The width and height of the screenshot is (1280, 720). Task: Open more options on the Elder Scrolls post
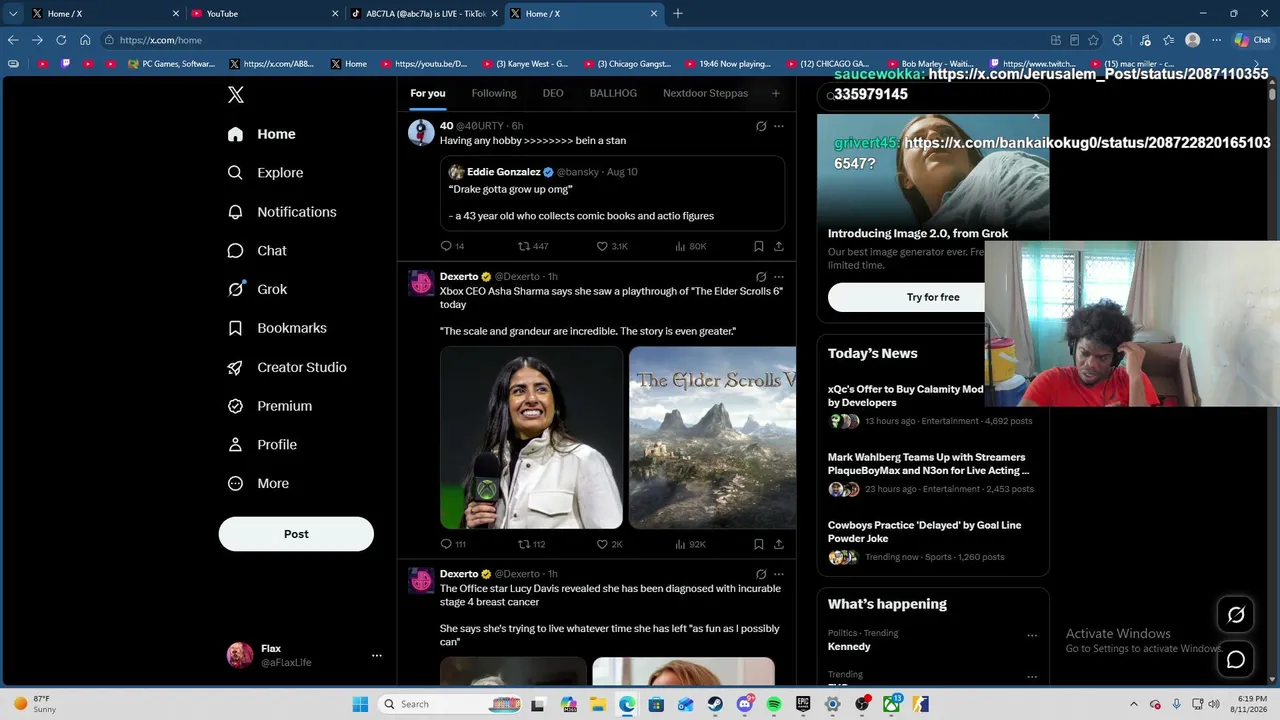point(779,277)
